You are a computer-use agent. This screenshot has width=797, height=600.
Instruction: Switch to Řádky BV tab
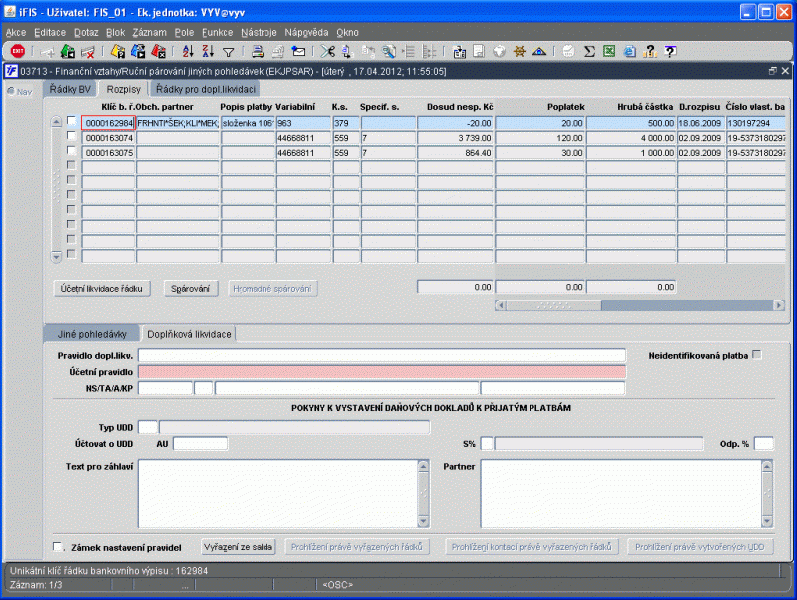70,89
